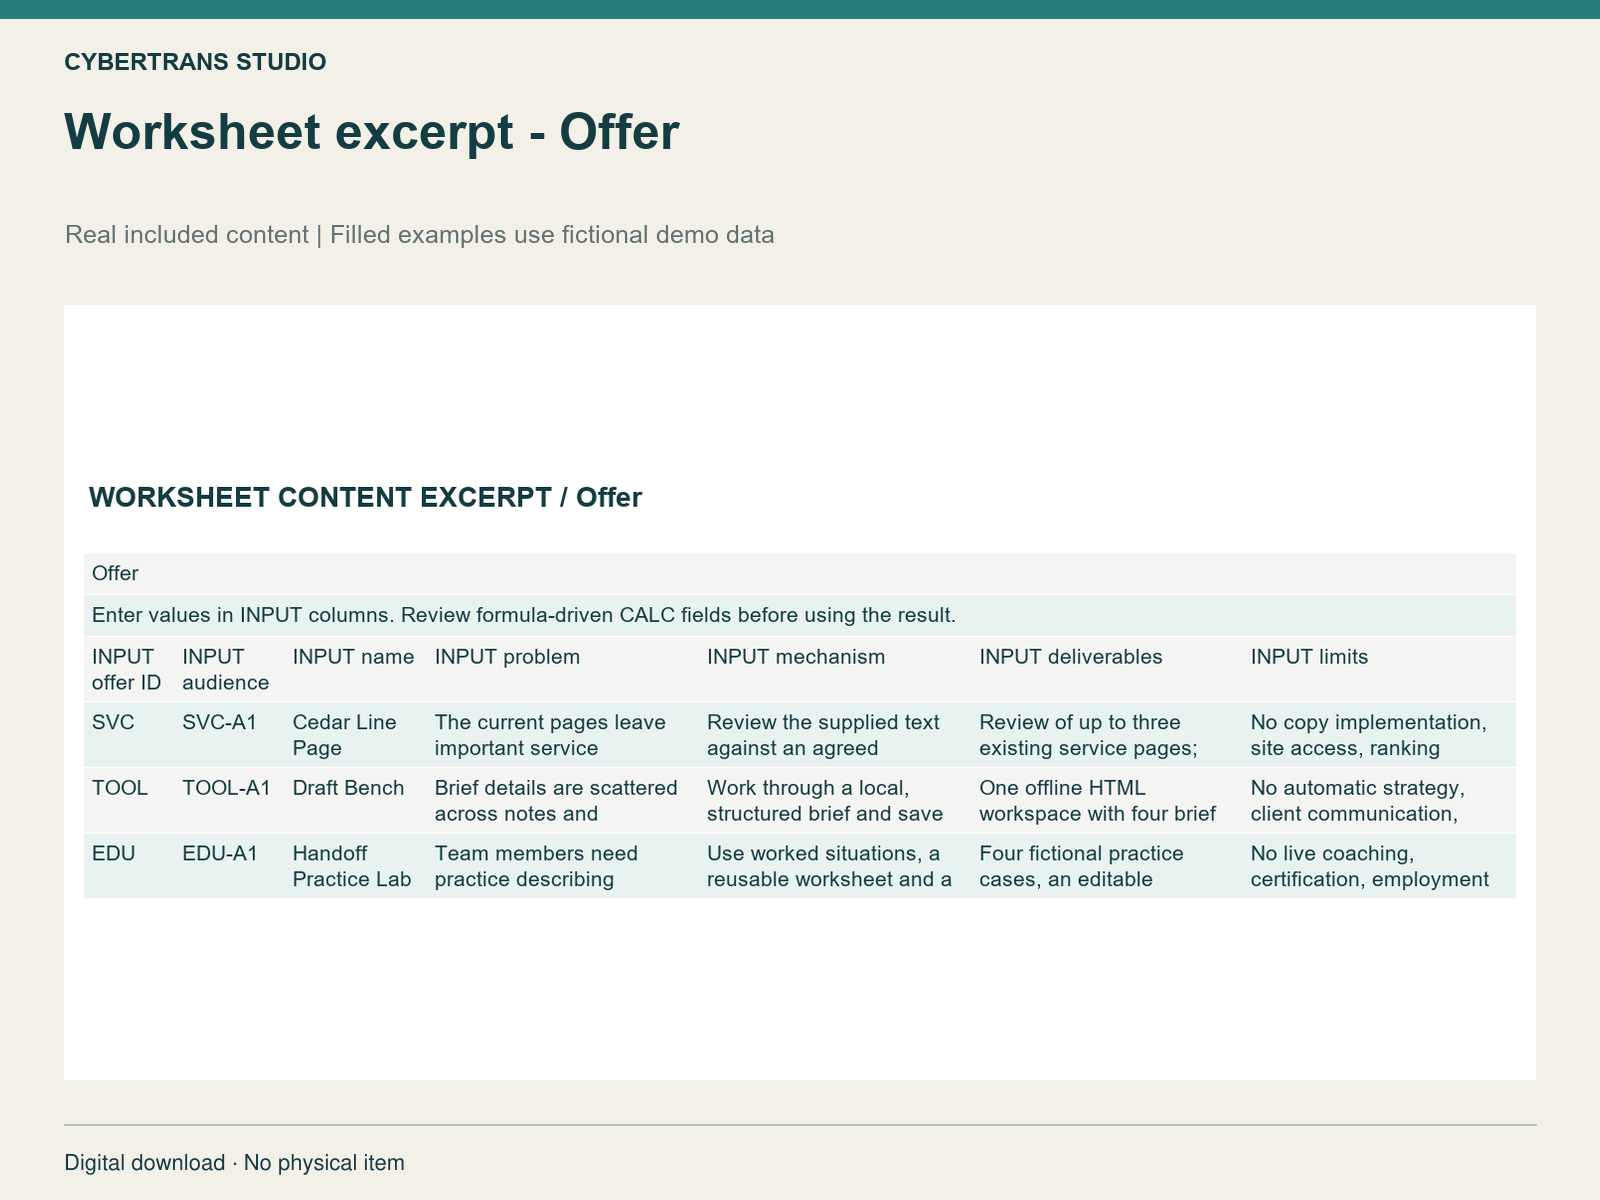Click the 'INPUT deliverables' column header
Screen dimensions: 1600x1200
coord(1107,670)
